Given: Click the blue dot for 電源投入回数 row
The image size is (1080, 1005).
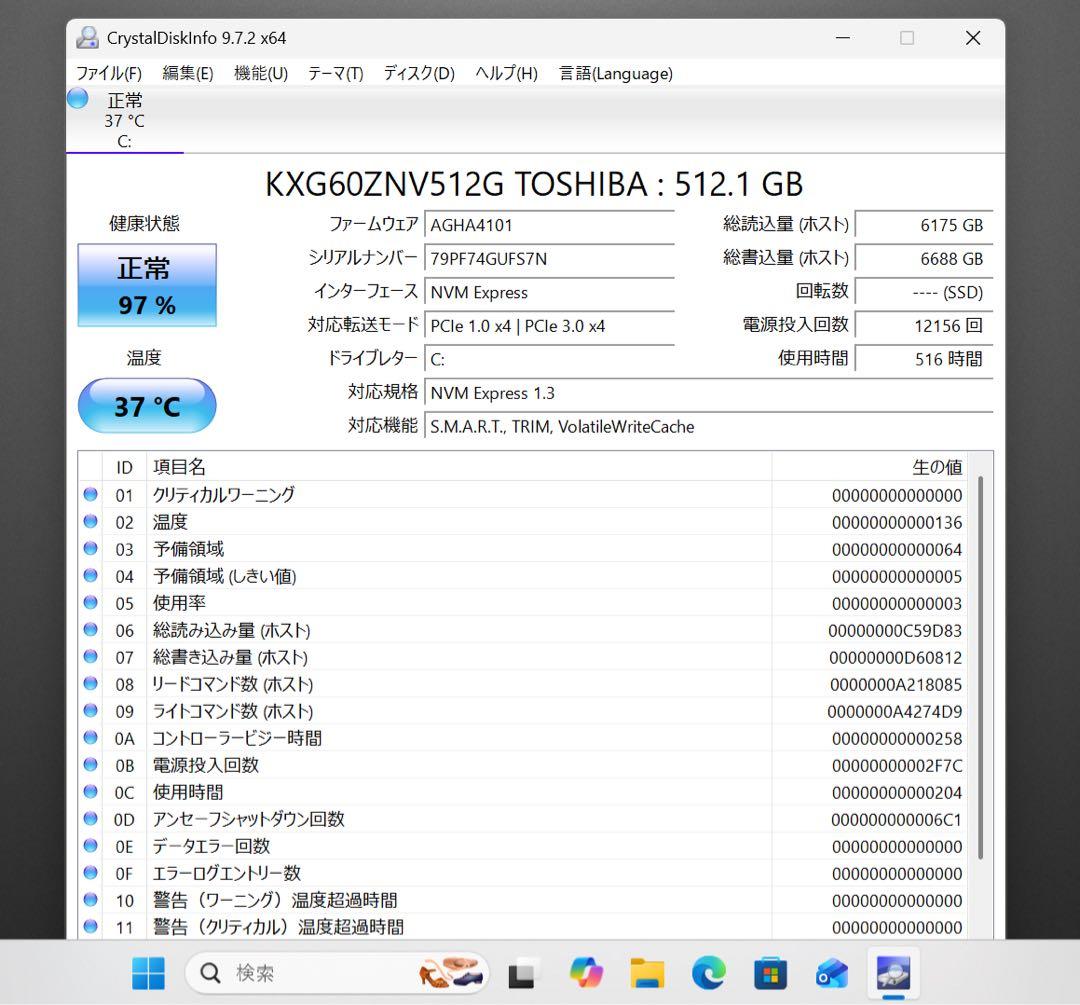Looking at the screenshot, I should pyautogui.click(x=90, y=766).
